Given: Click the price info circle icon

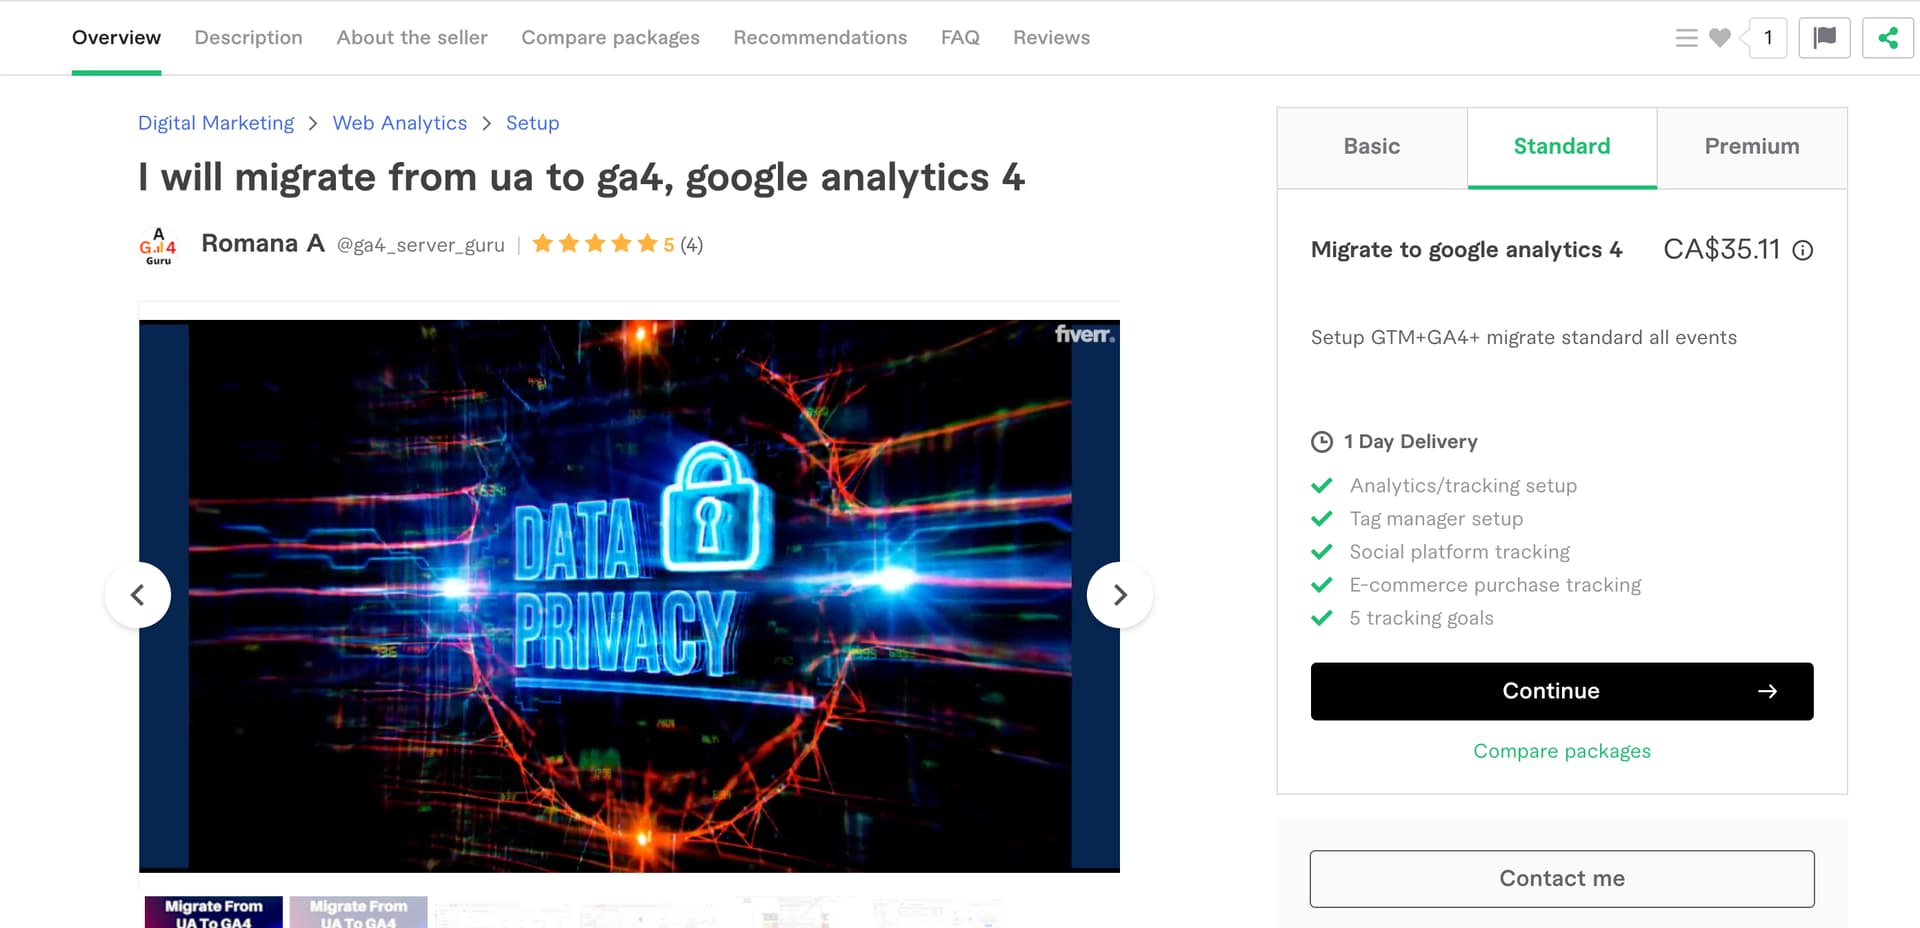Looking at the screenshot, I should point(1802,250).
